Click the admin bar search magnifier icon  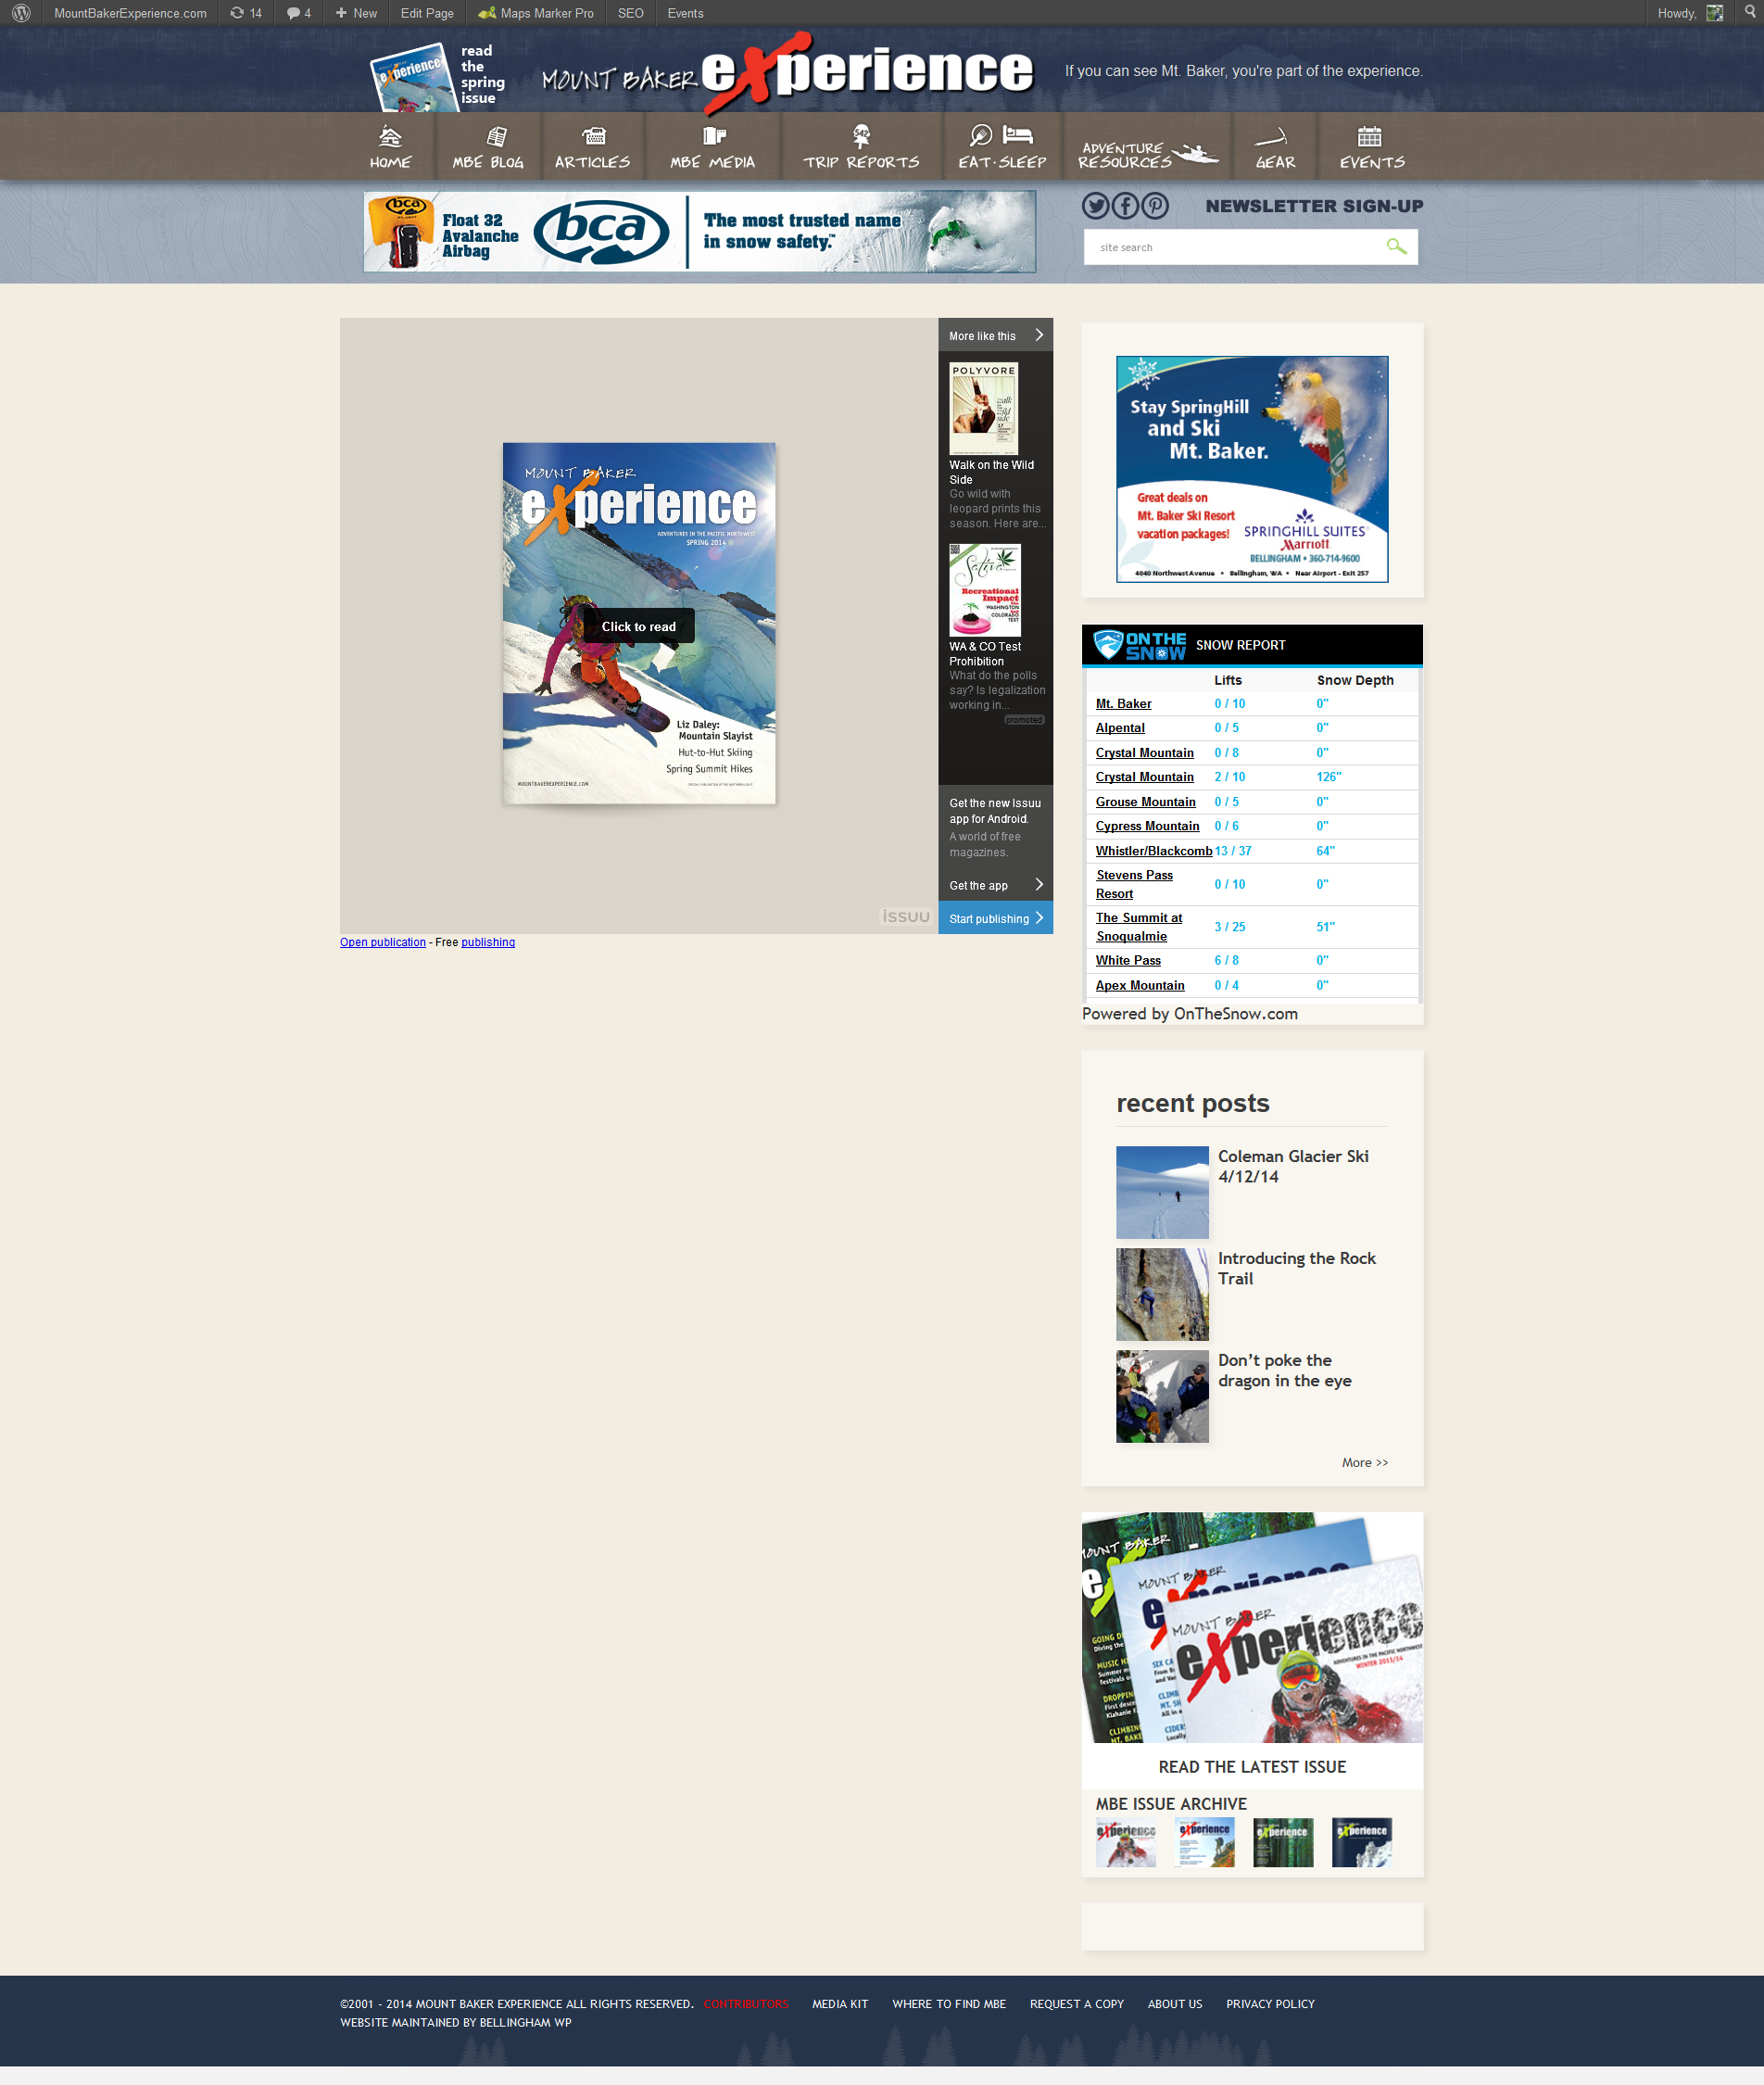(1750, 12)
